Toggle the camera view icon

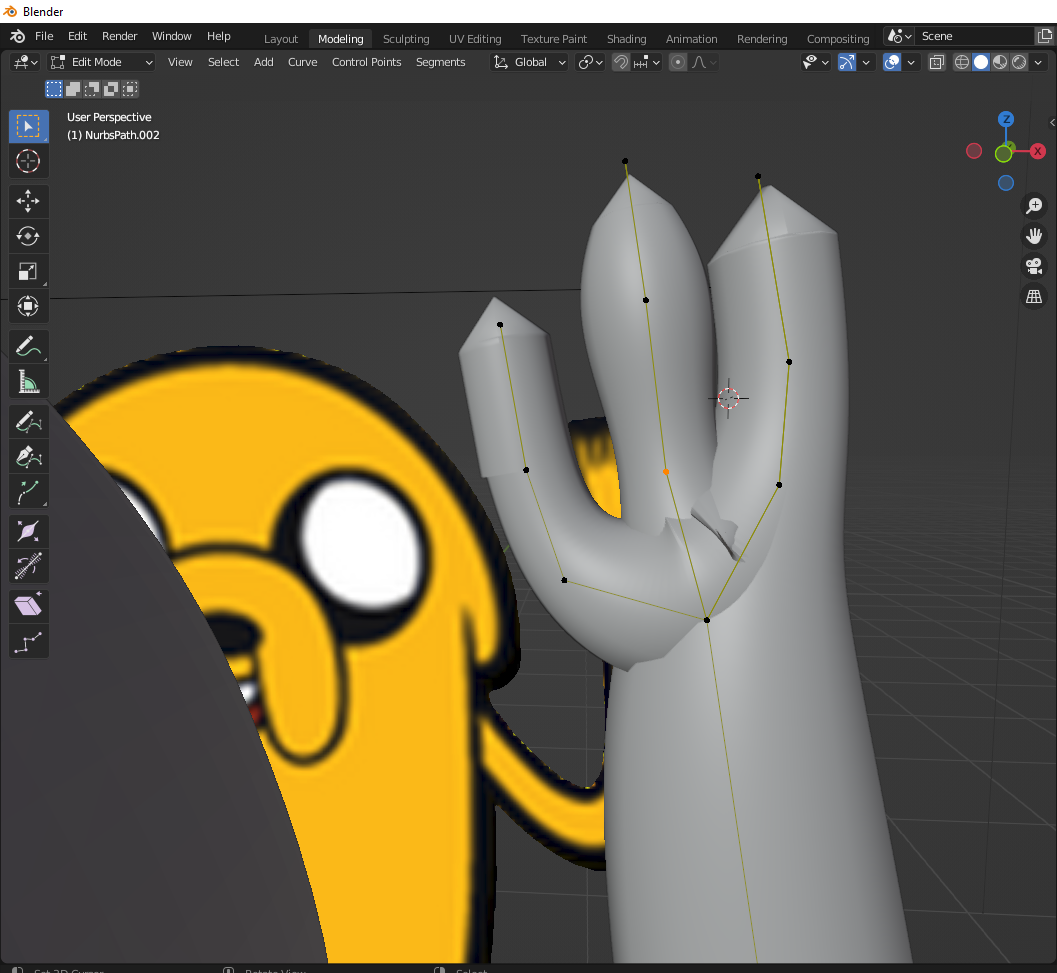(1034, 266)
